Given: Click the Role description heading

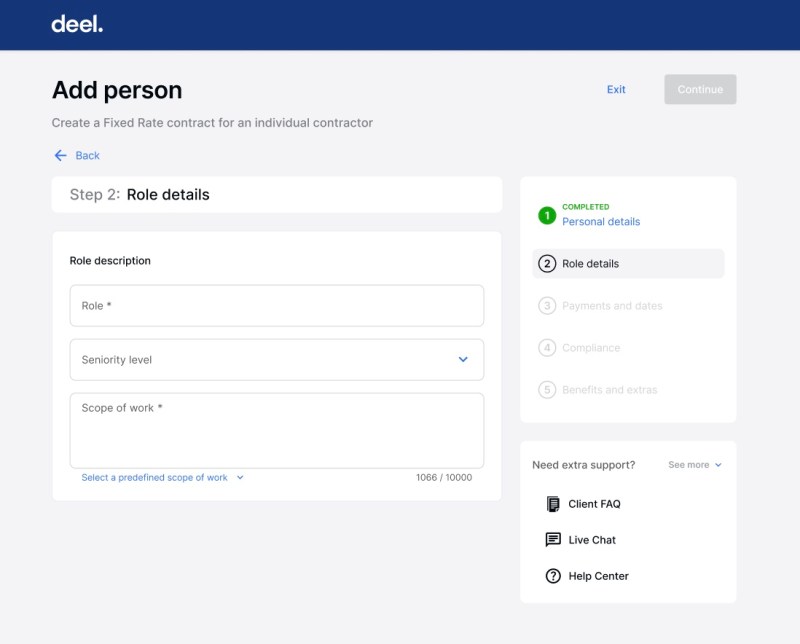Looking at the screenshot, I should point(110,261).
